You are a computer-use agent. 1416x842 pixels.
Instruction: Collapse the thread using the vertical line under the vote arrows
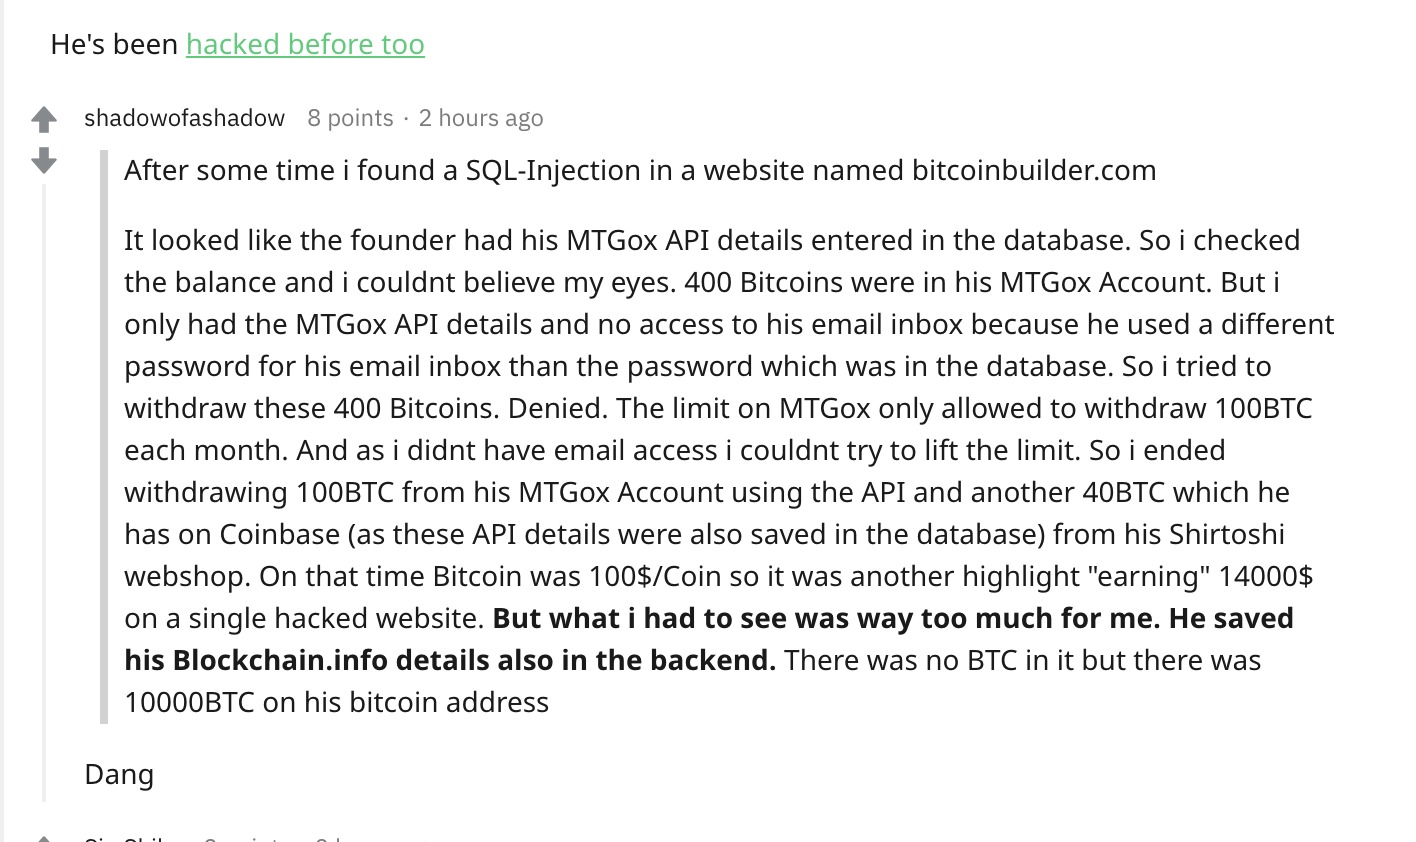[44, 490]
